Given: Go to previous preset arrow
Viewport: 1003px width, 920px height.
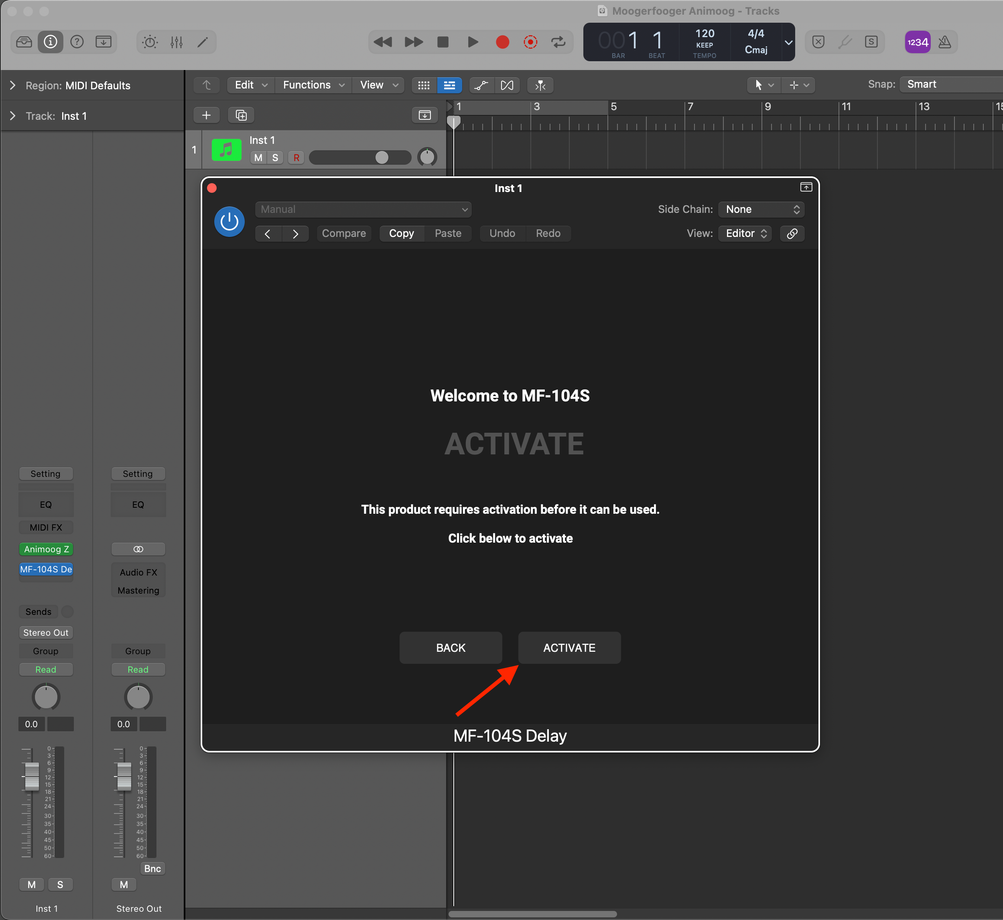Looking at the screenshot, I should pos(268,234).
